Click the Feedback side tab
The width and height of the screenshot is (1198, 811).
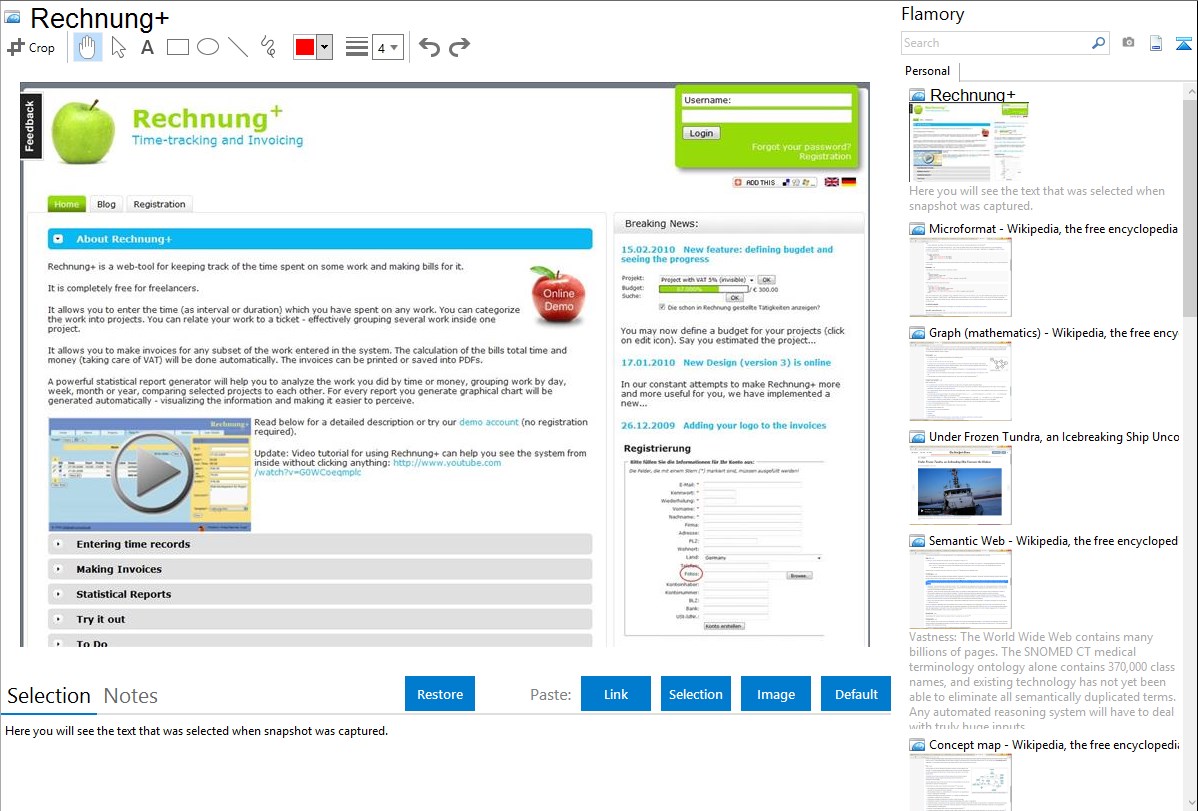[x=31, y=126]
